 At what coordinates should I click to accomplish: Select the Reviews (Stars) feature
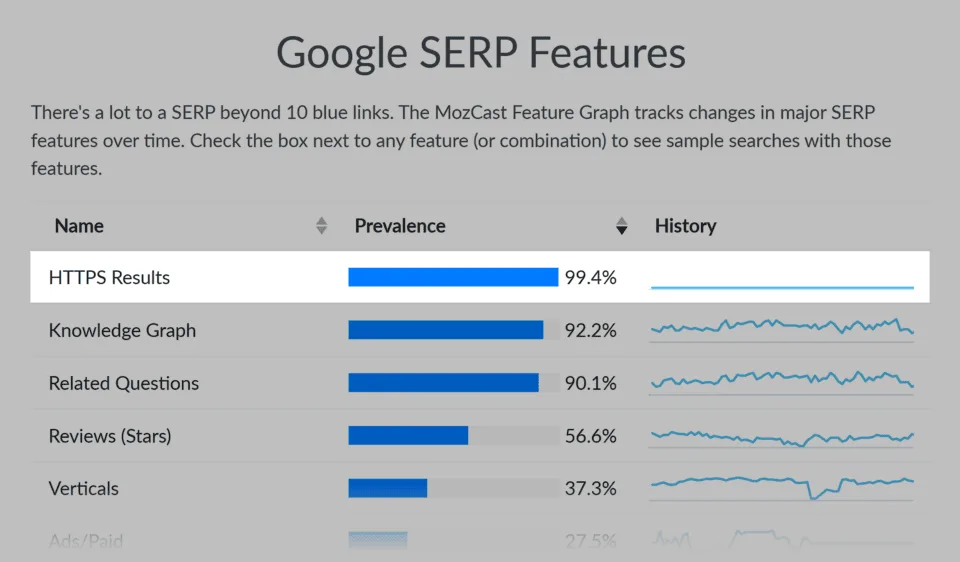(x=110, y=436)
